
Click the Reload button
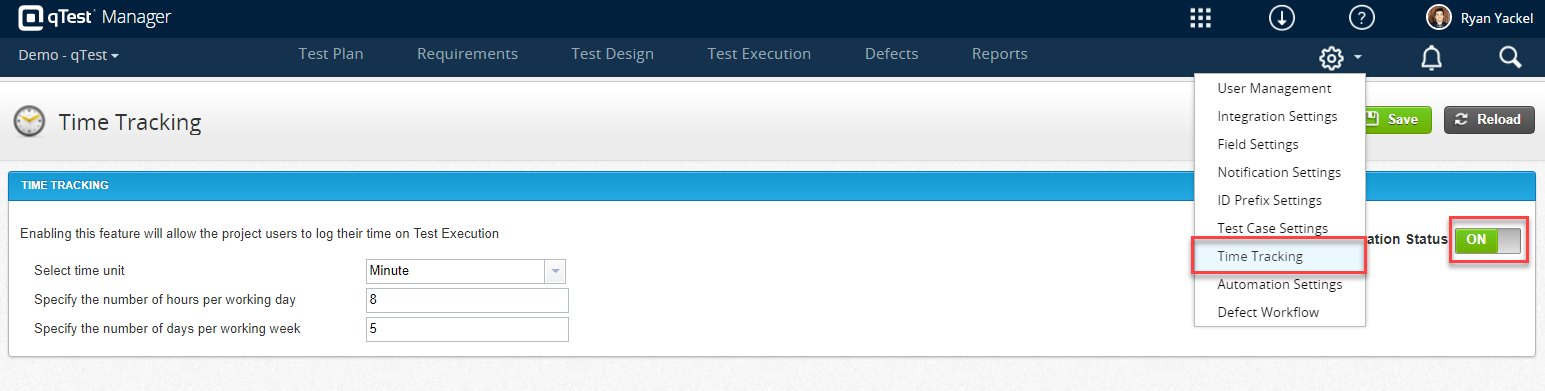coord(1489,119)
